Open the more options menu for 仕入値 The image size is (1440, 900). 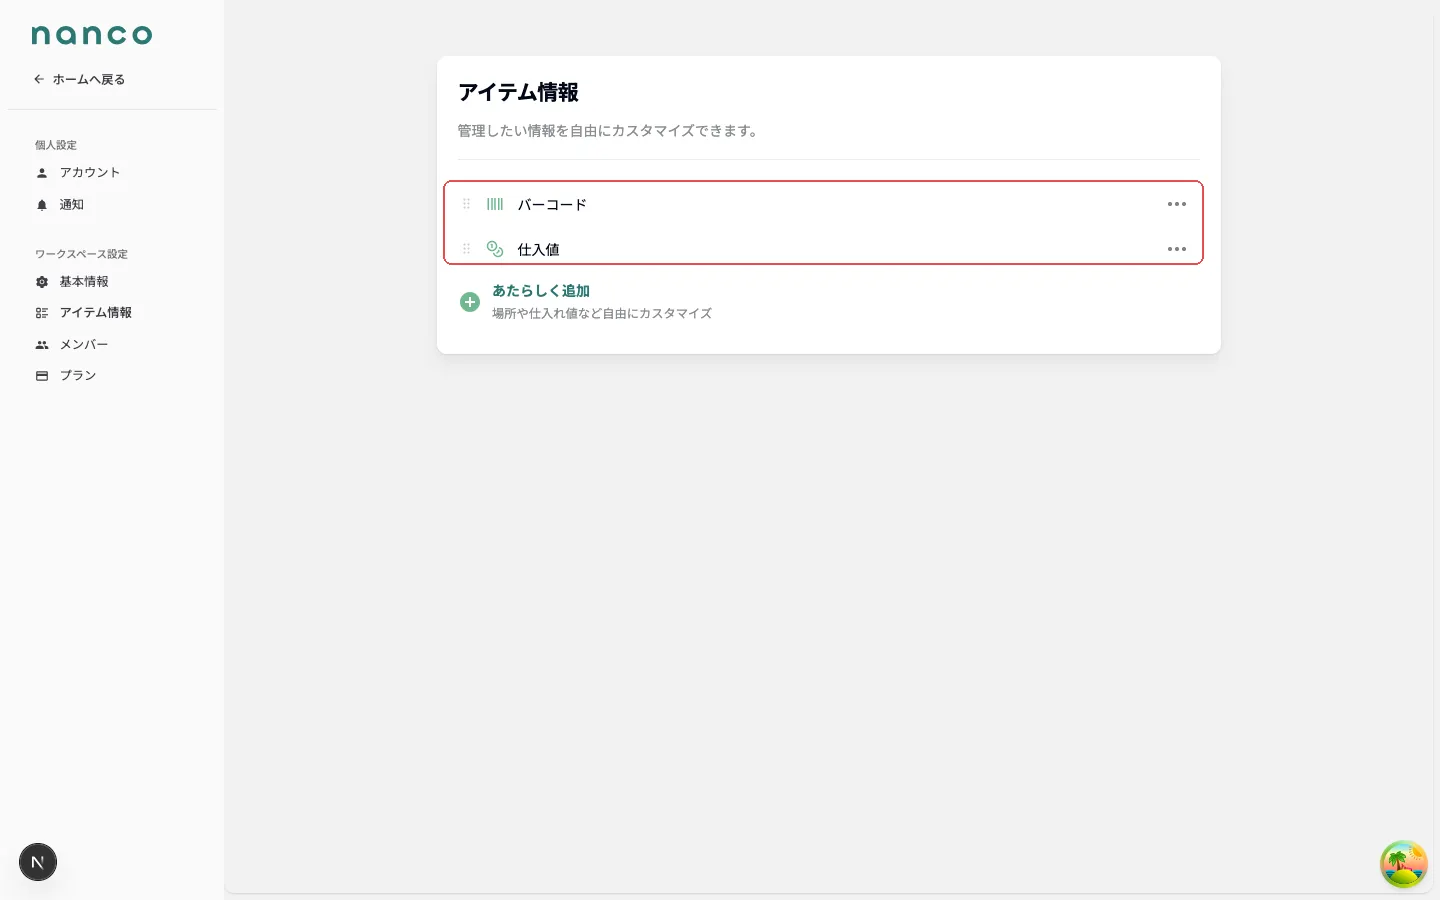click(1177, 249)
